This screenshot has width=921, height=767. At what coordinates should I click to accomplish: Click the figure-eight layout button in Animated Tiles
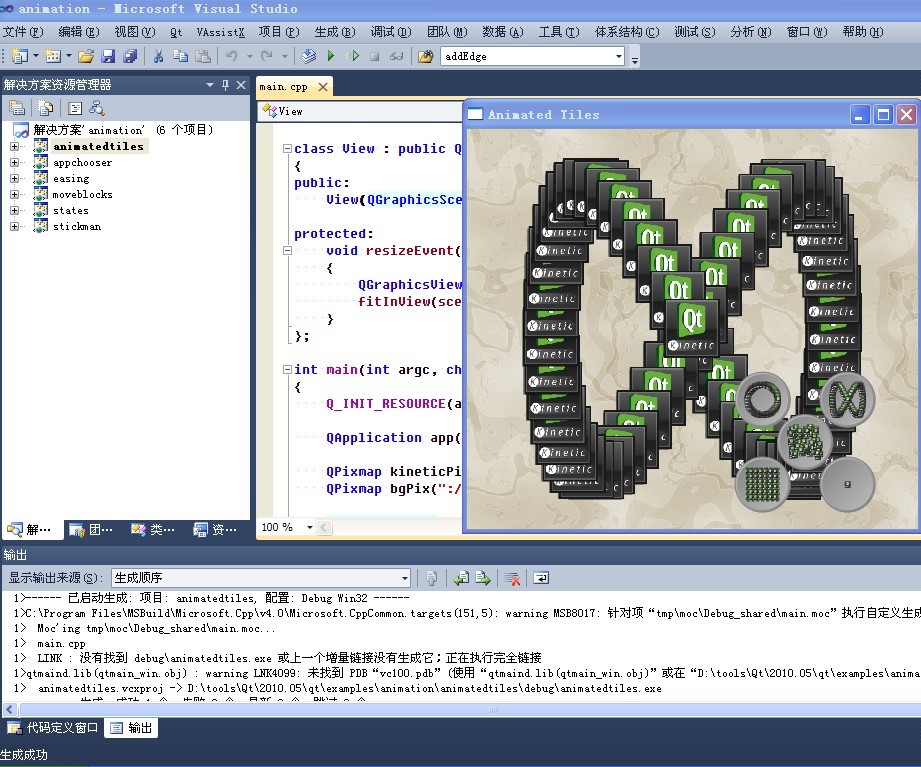(x=847, y=399)
